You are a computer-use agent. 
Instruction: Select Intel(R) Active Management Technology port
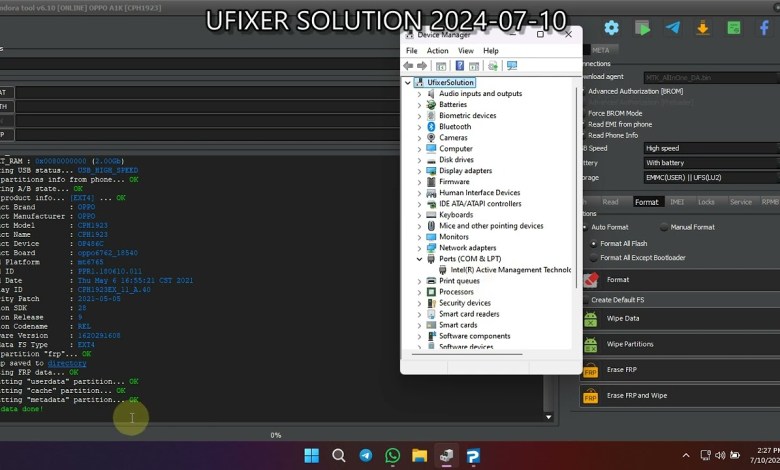(510, 270)
